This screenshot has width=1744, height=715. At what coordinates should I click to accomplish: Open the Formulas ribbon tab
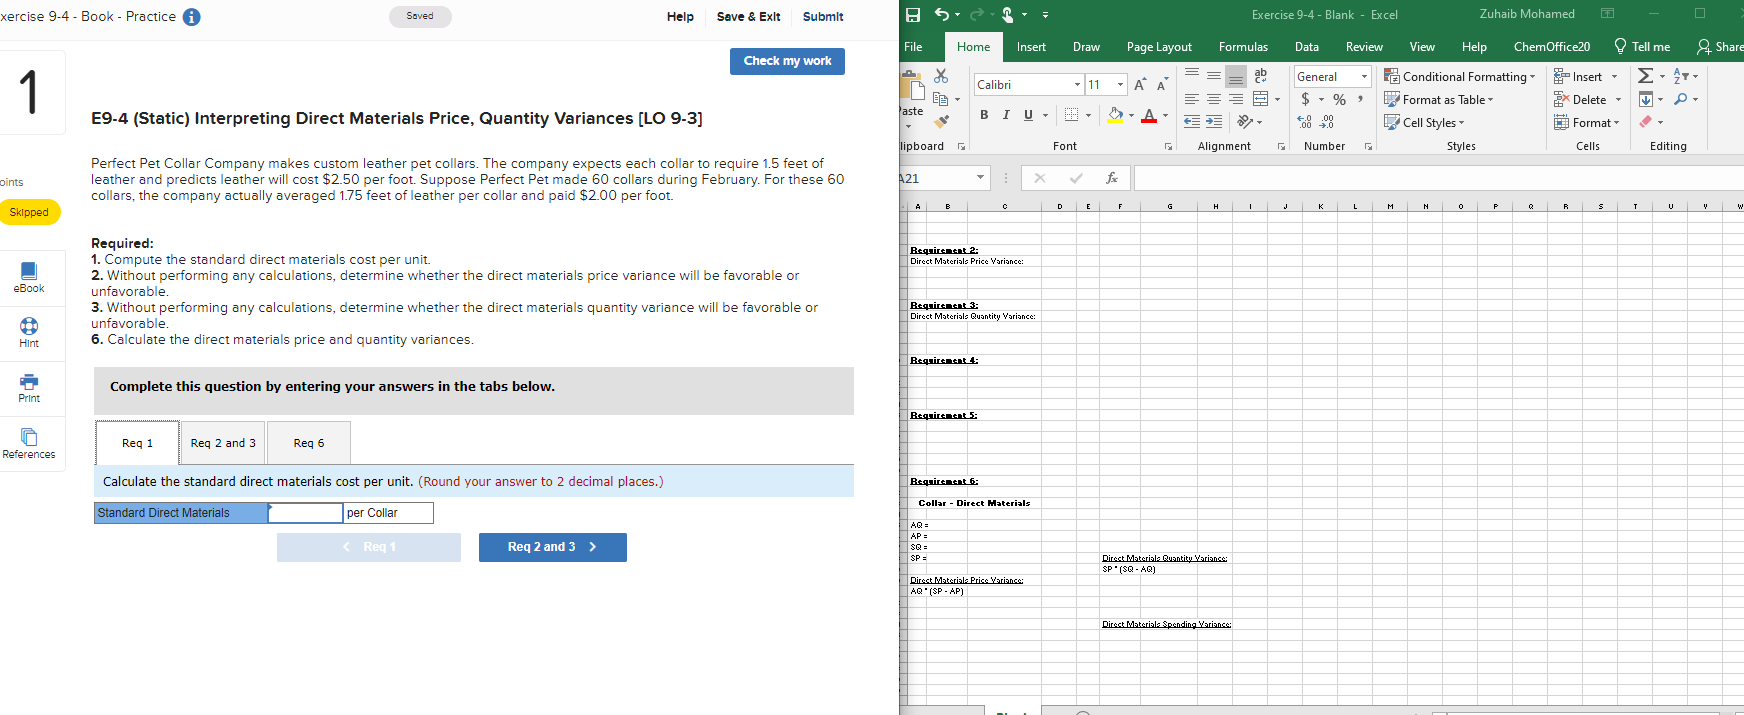(x=1243, y=47)
